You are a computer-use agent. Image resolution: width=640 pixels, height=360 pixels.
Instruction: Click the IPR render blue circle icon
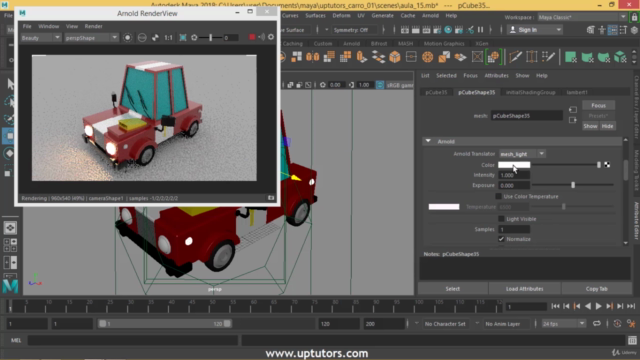[x=448, y=30]
